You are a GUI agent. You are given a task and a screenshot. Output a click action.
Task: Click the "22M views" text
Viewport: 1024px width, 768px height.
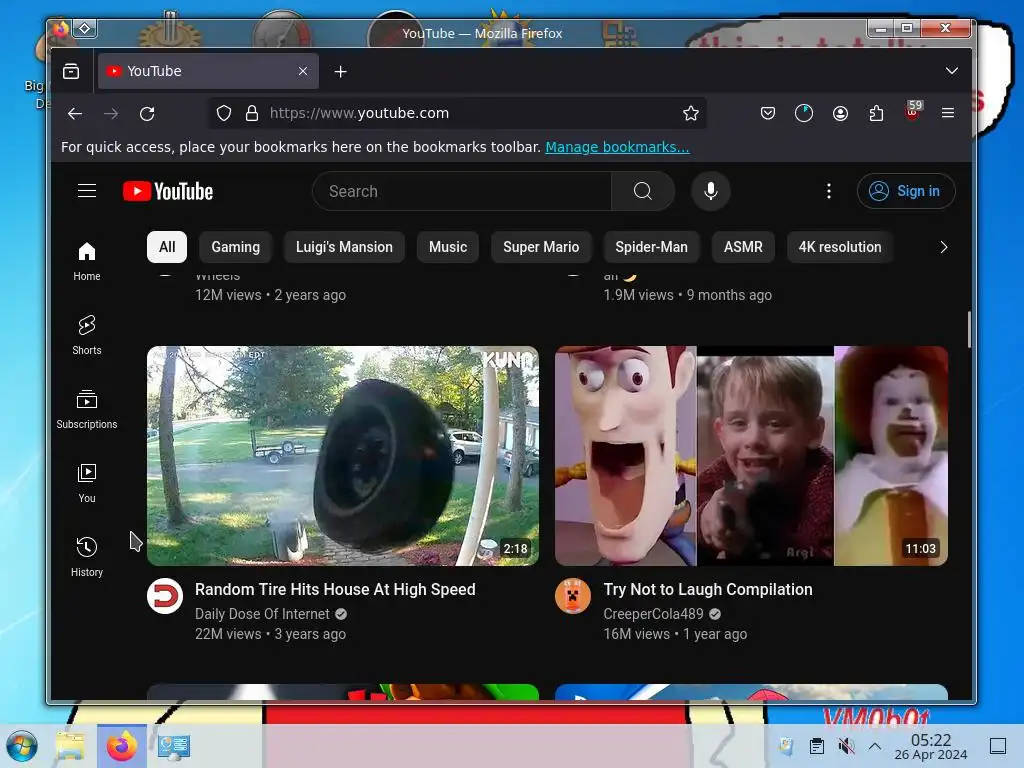(228, 634)
